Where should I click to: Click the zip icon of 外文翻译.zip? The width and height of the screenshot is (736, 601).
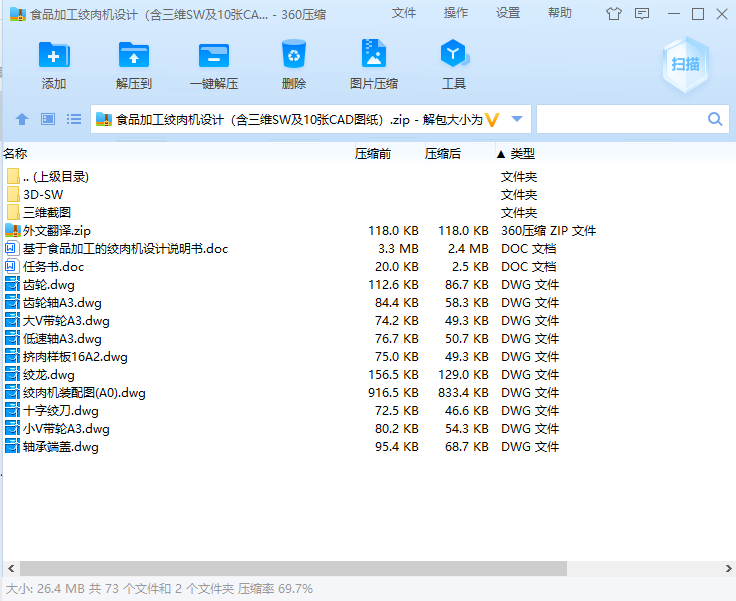click(x=13, y=230)
